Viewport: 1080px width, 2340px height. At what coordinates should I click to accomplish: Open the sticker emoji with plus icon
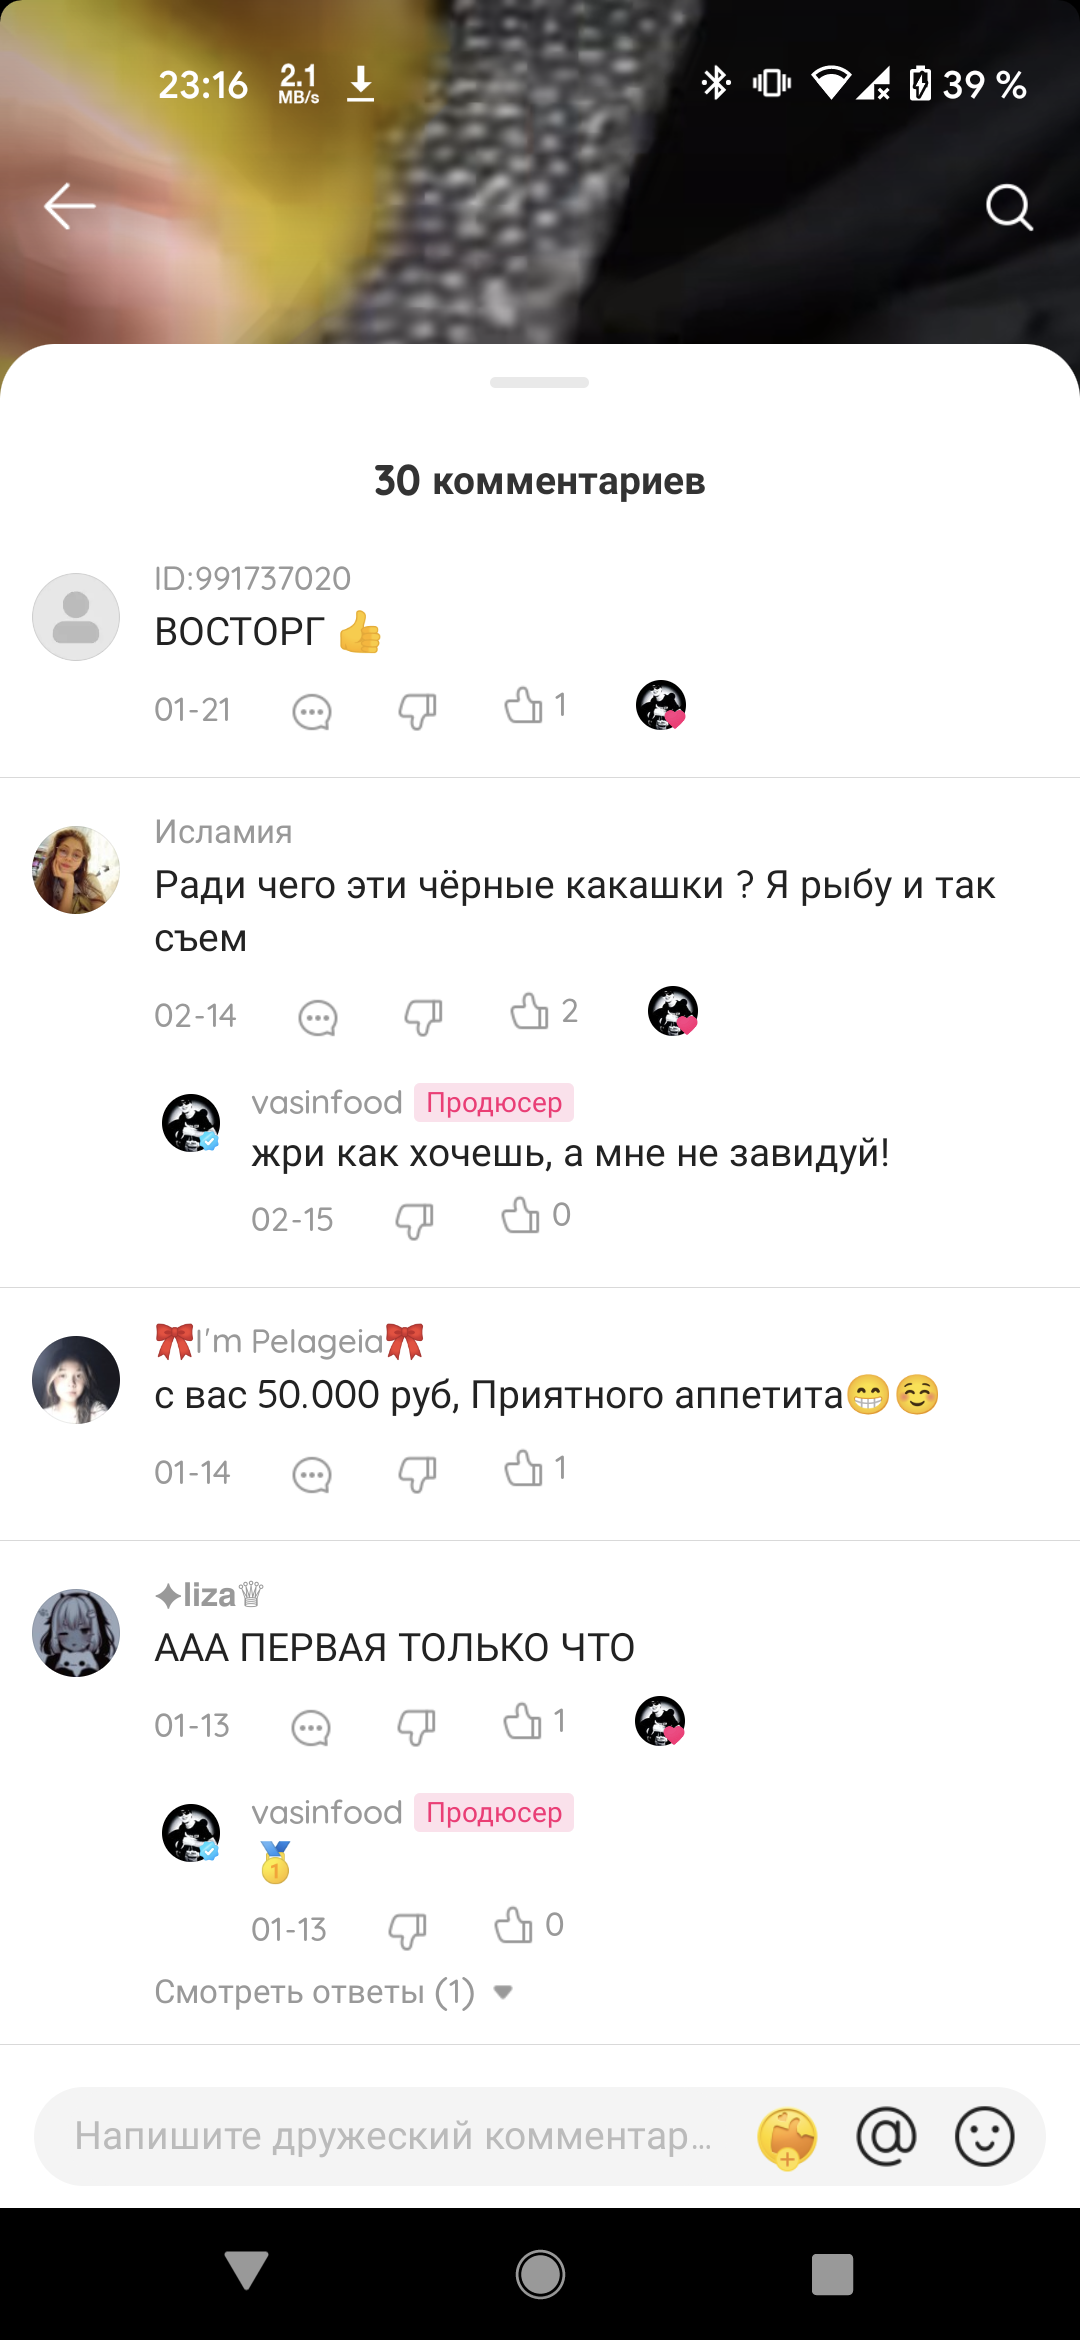tap(788, 2137)
